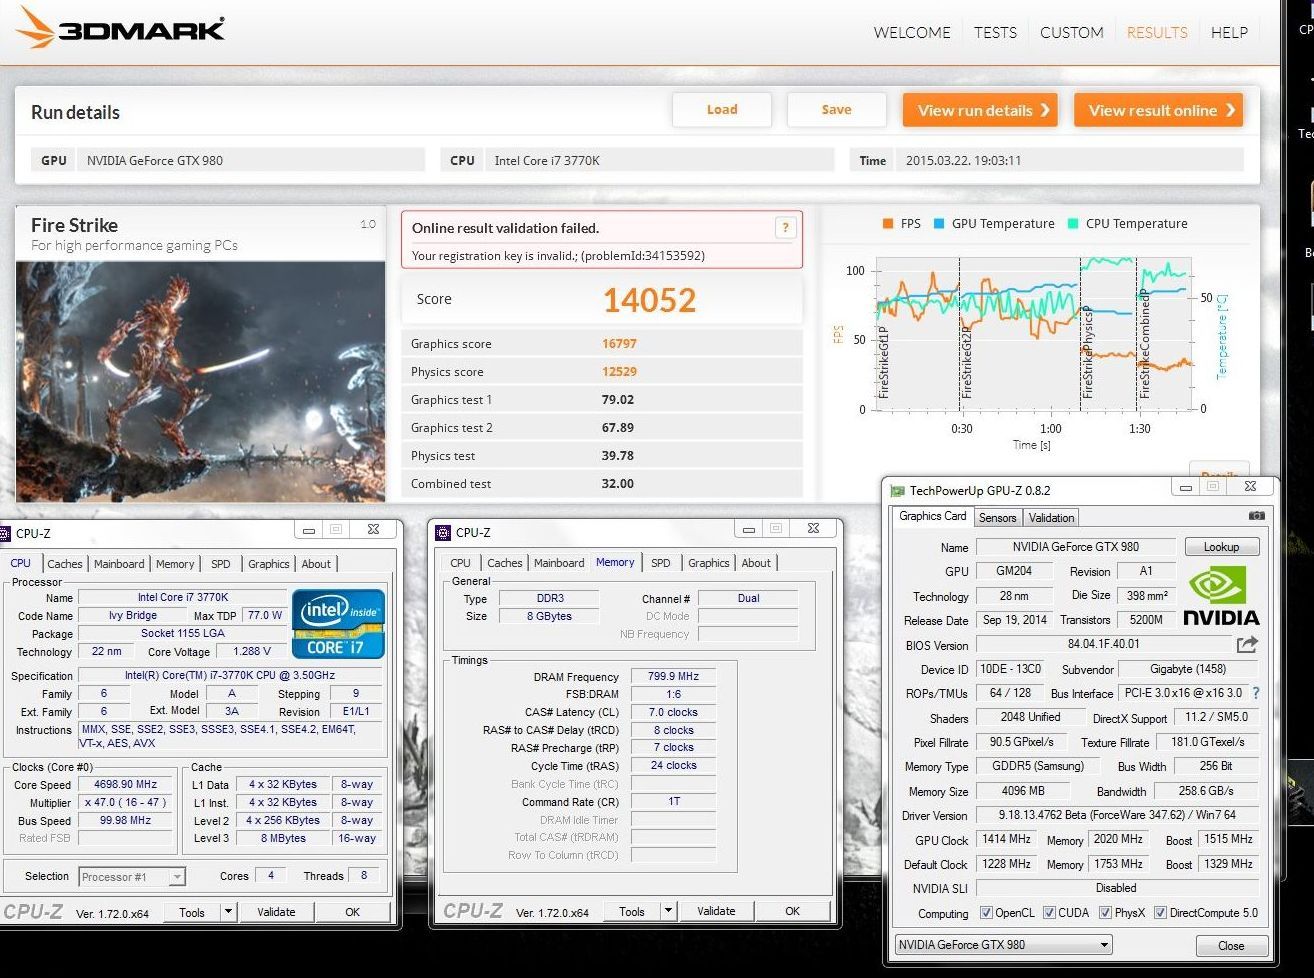1314x978 pixels.
Task: Open the WELCOME menu in 3DMark
Action: pyautogui.click(x=912, y=32)
